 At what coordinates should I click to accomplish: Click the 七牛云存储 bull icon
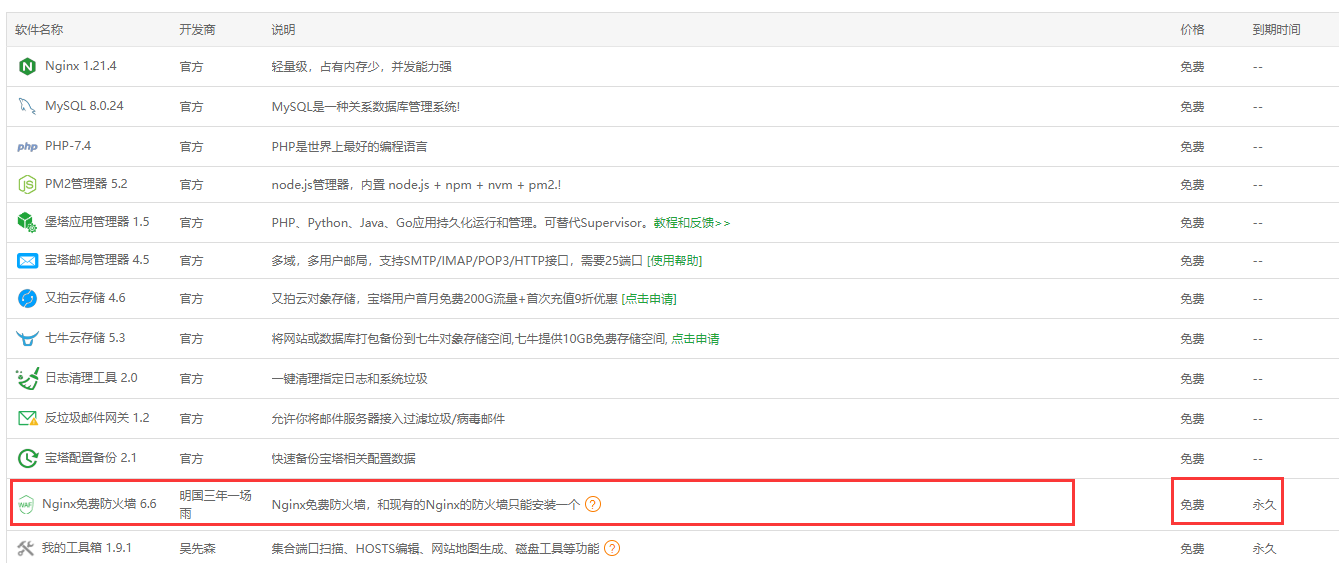tap(27, 339)
